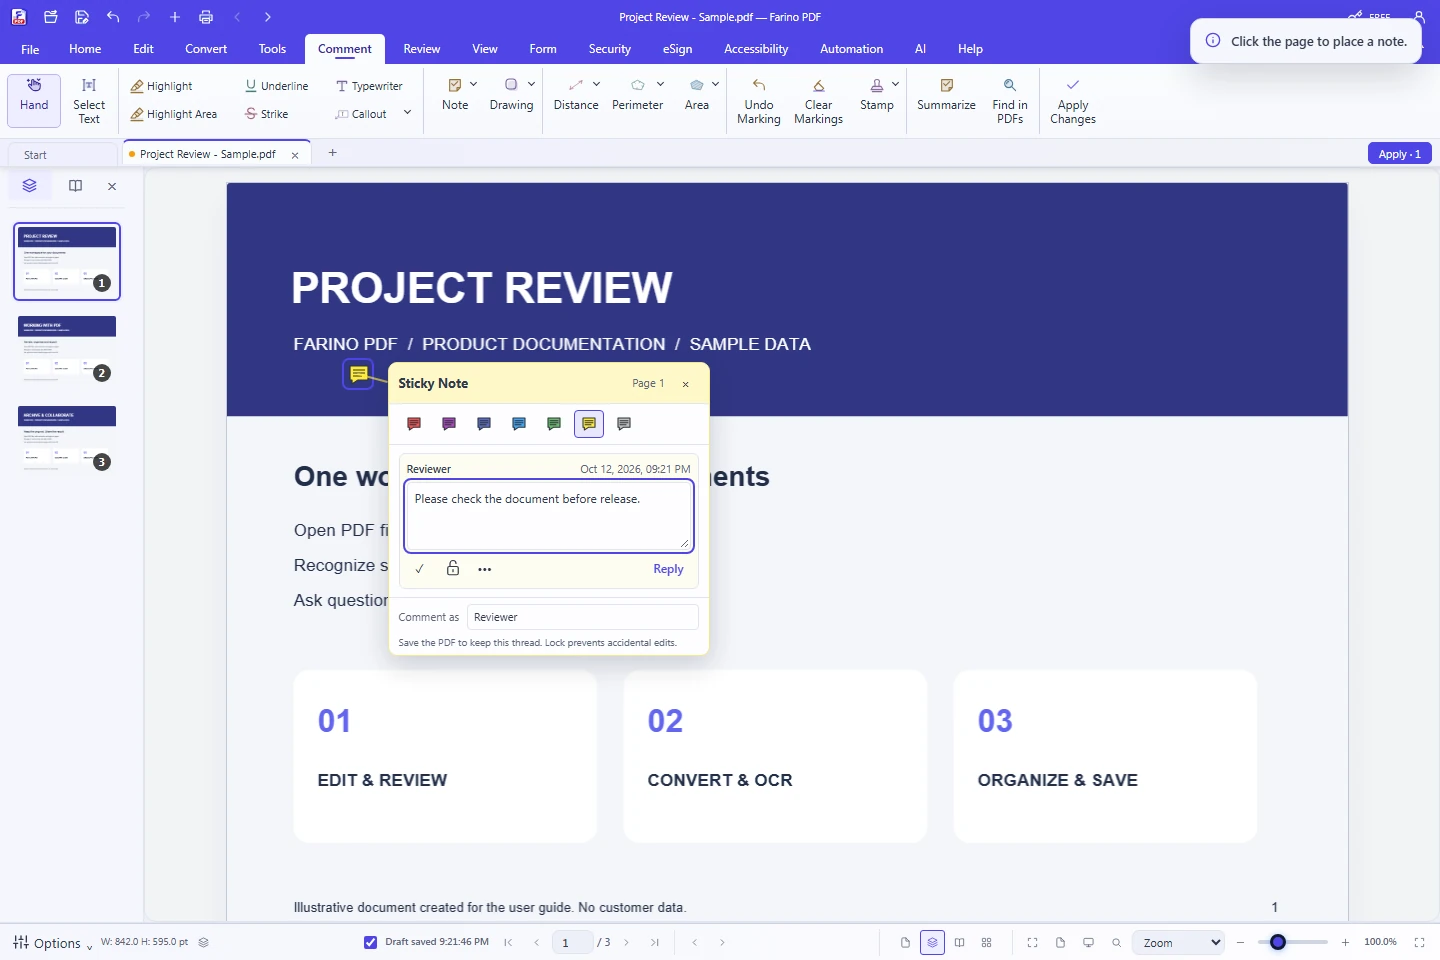
Task: Go to next page arrow in status bar
Action: click(627, 942)
